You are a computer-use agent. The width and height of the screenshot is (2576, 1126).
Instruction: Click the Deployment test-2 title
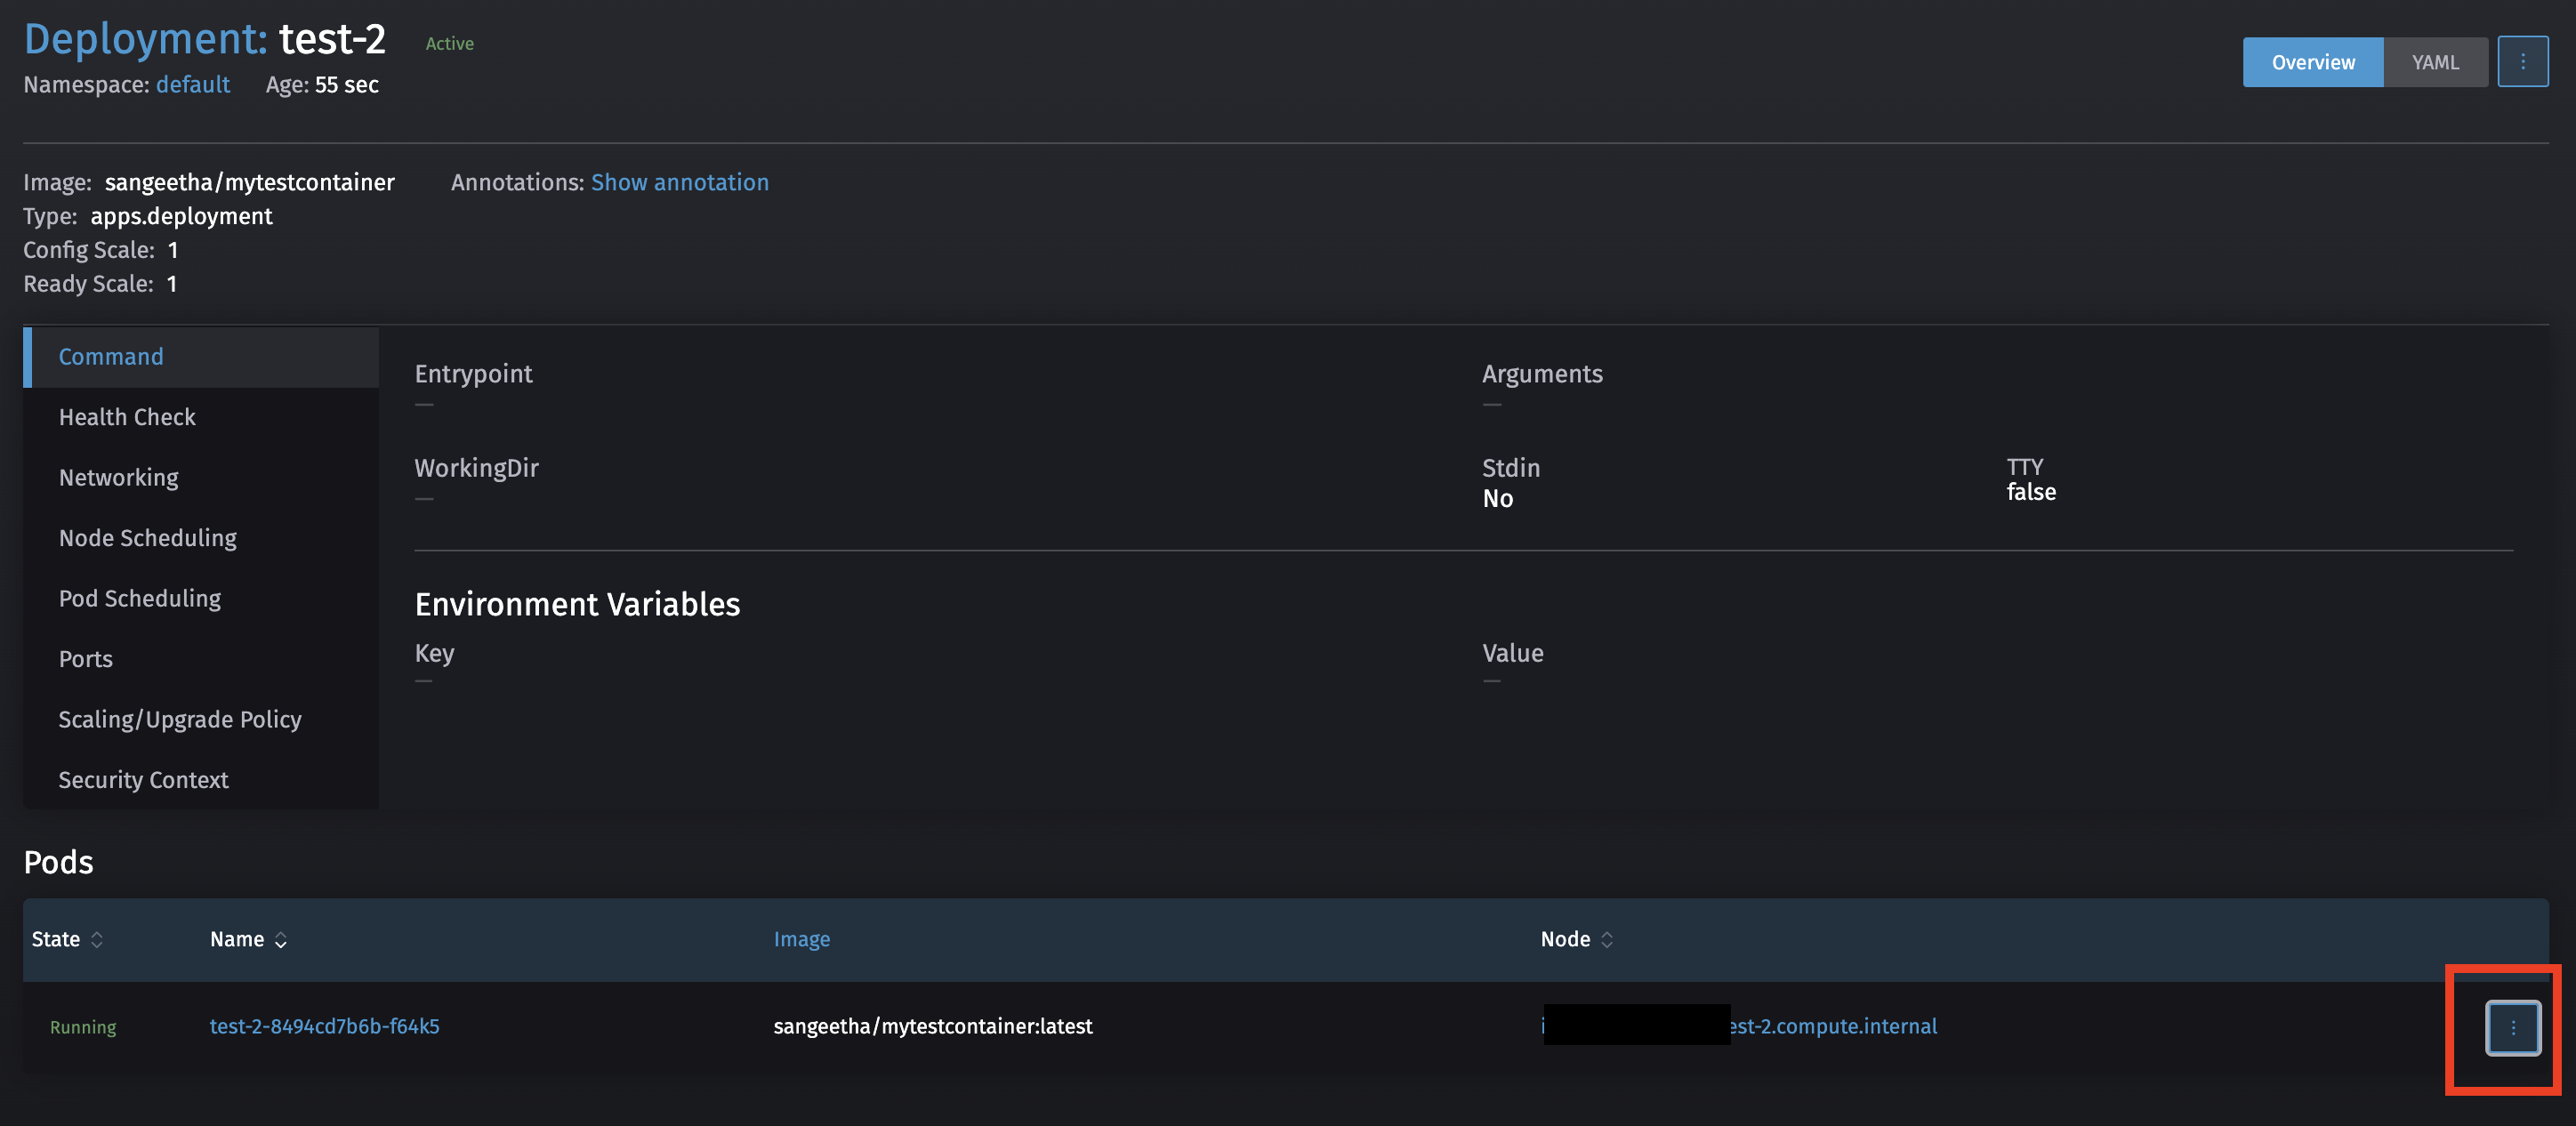[204, 39]
